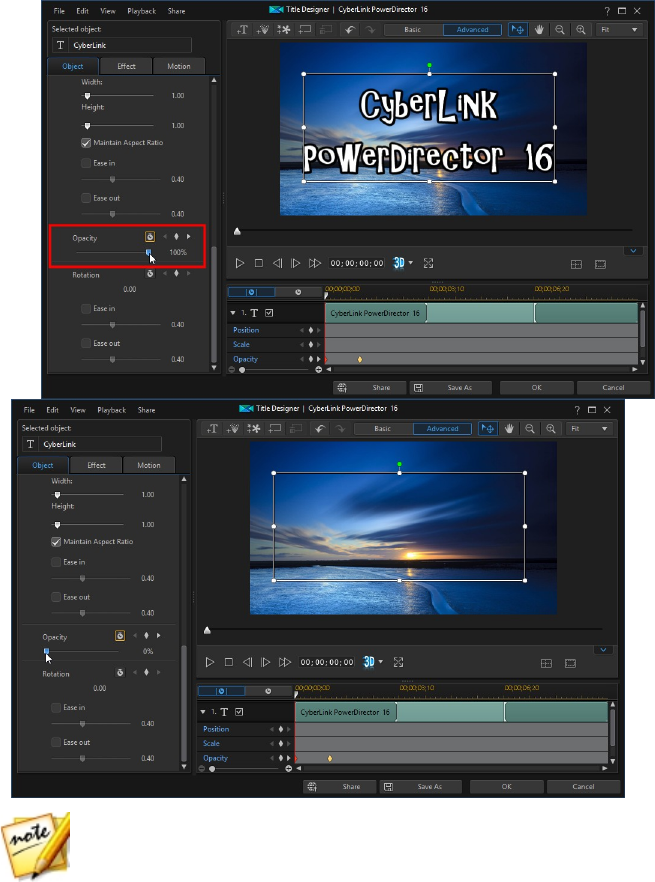Click zoom in magnifier in bottom window toolbar
The height and width of the screenshot is (882, 655).
551,429
